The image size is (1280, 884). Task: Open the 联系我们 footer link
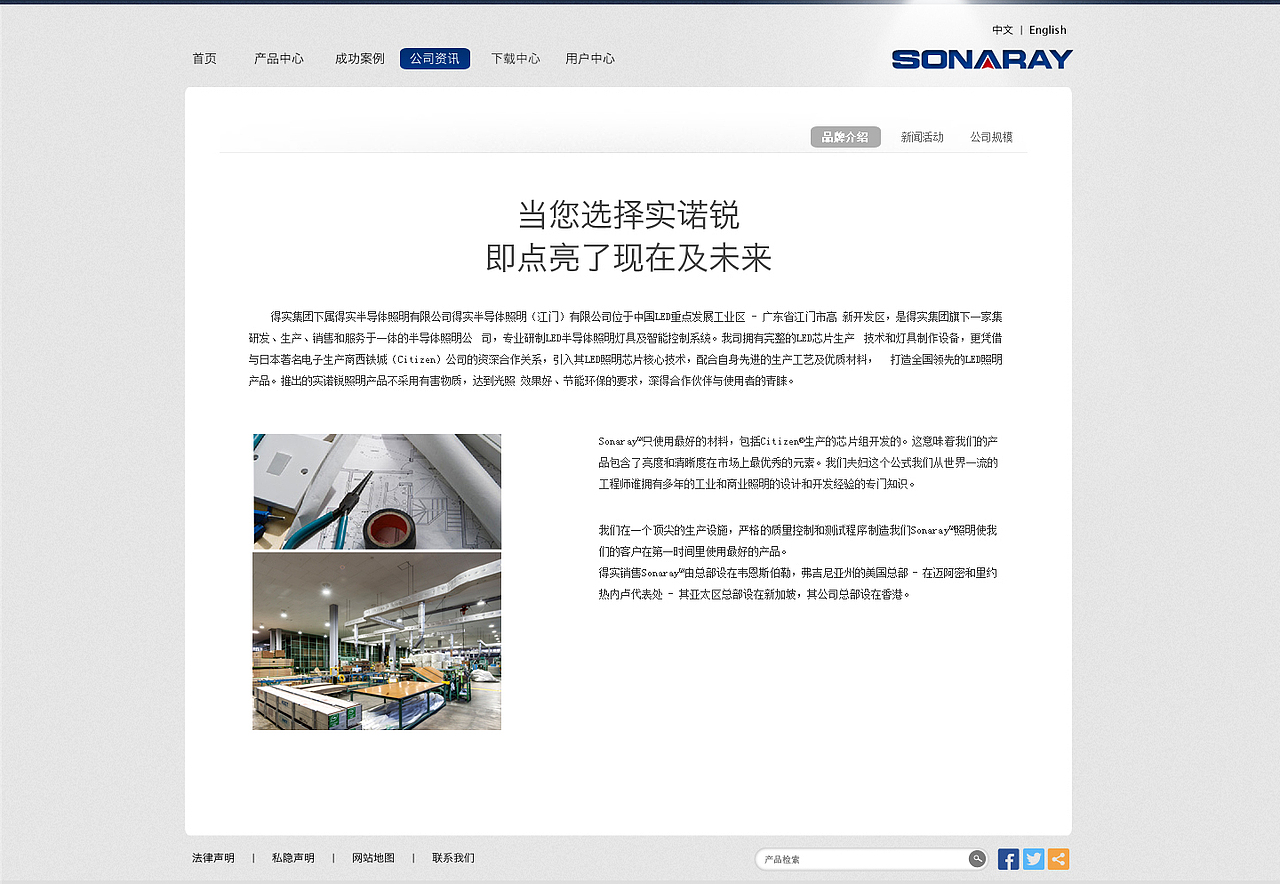[x=453, y=858]
